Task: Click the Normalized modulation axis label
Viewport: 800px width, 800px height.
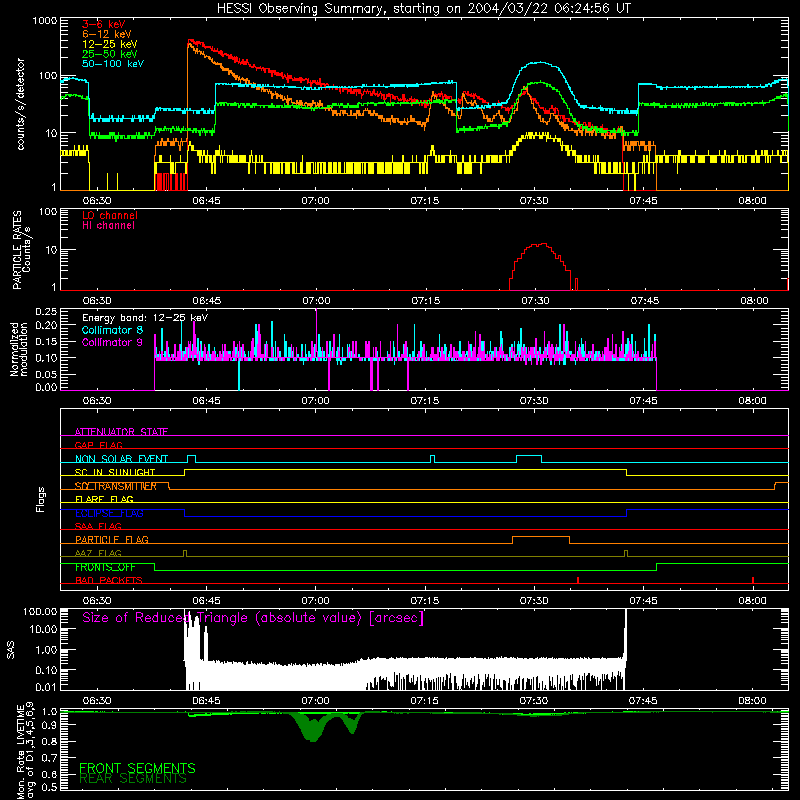Action: coord(19,349)
